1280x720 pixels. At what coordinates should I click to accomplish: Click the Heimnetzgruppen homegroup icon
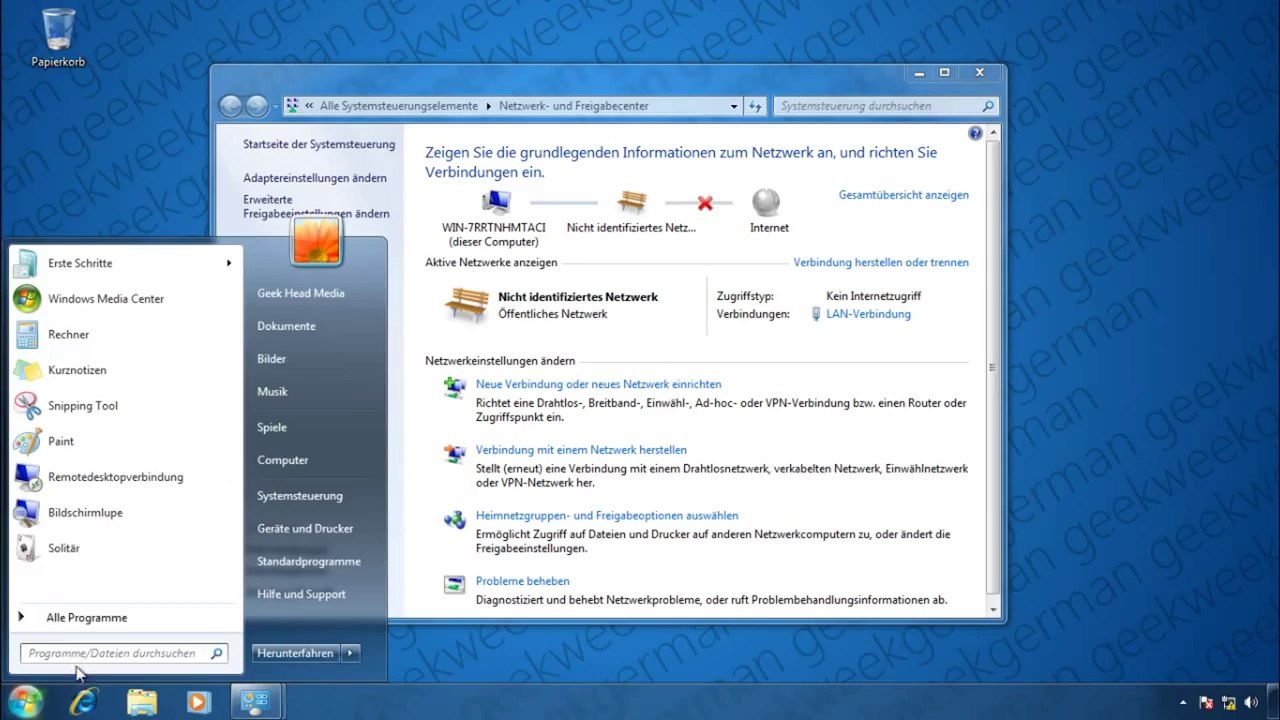455,520
